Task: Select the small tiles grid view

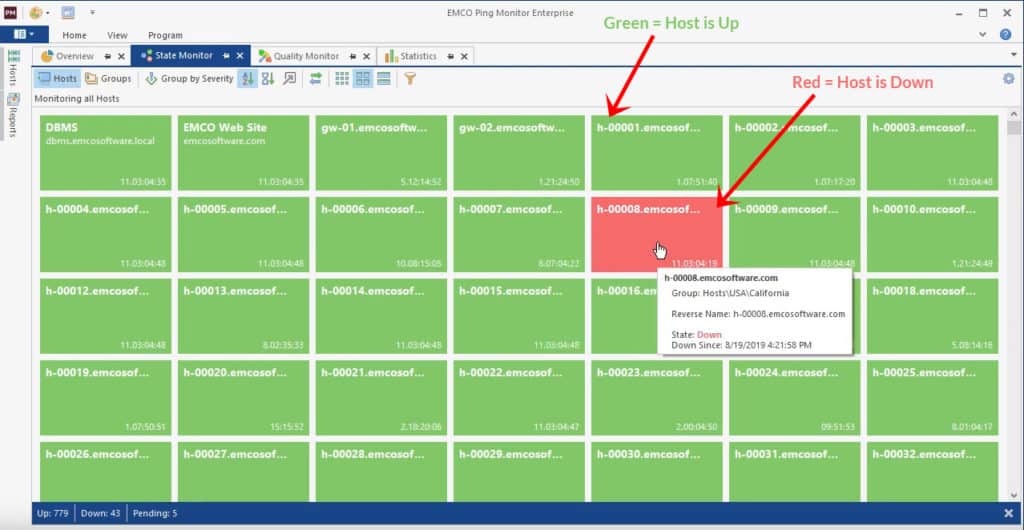Action: point(342,79)
